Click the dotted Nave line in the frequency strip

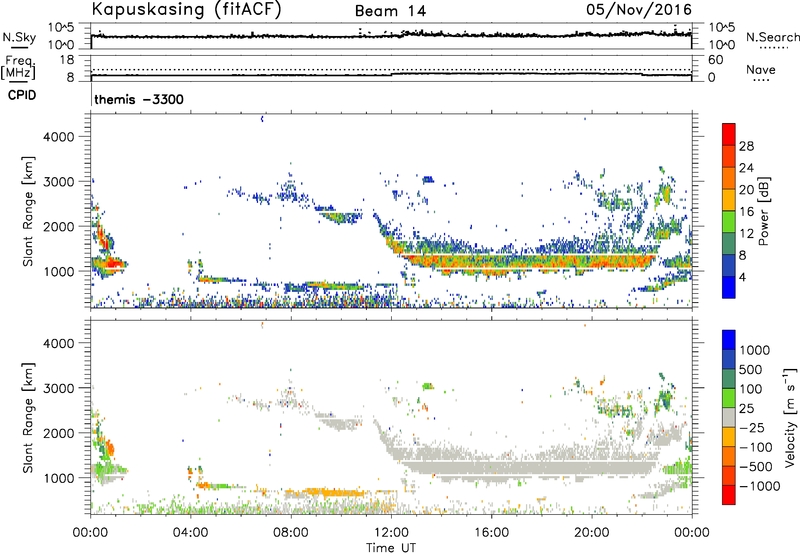tap(391, 70)
